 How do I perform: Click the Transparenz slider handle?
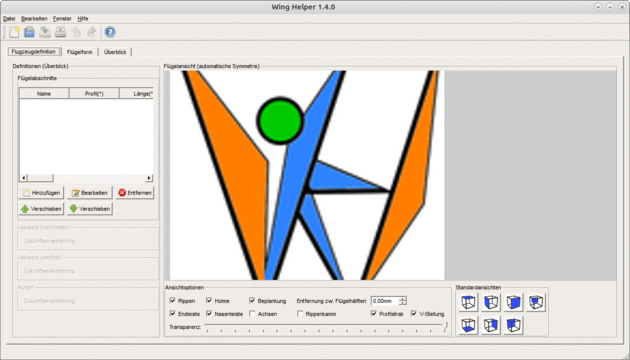point(445,327)
